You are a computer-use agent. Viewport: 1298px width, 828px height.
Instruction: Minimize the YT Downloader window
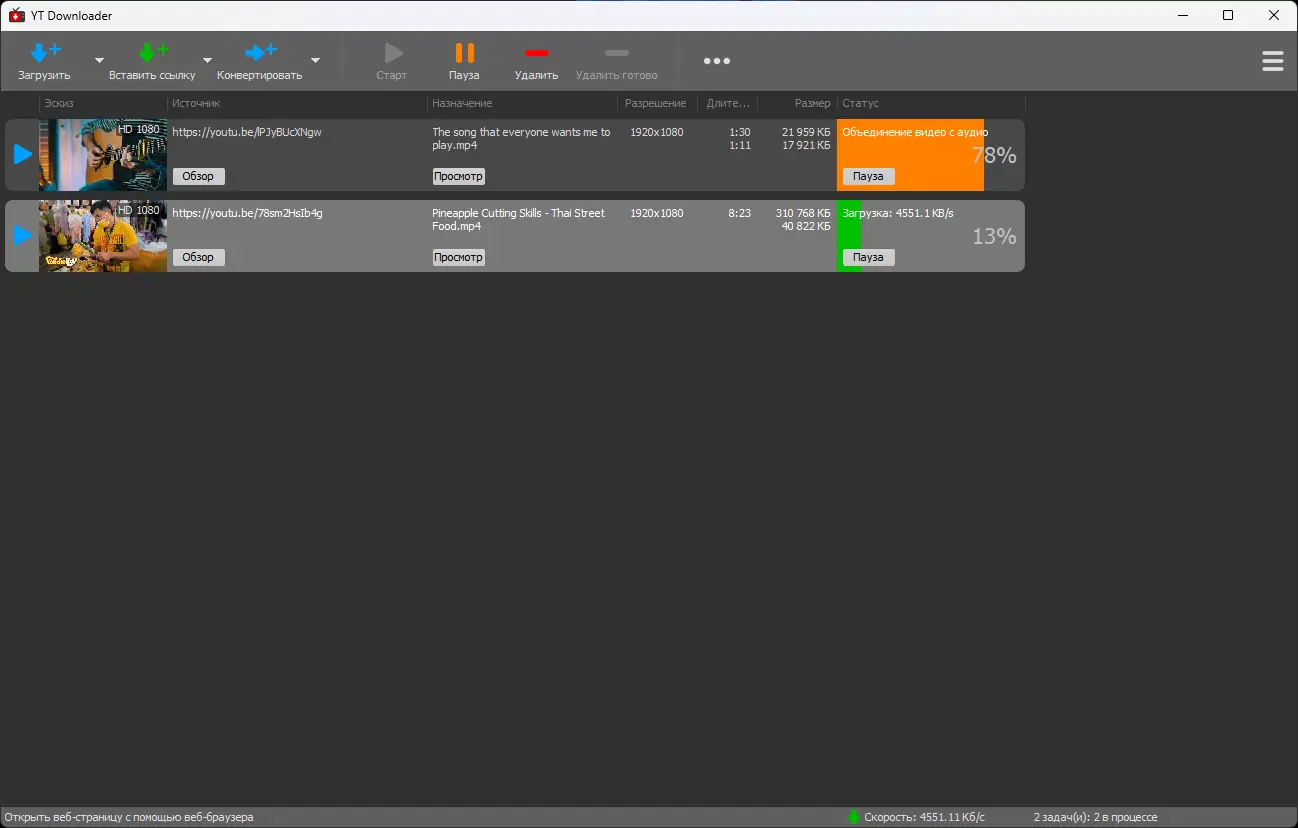point(1182,15)
